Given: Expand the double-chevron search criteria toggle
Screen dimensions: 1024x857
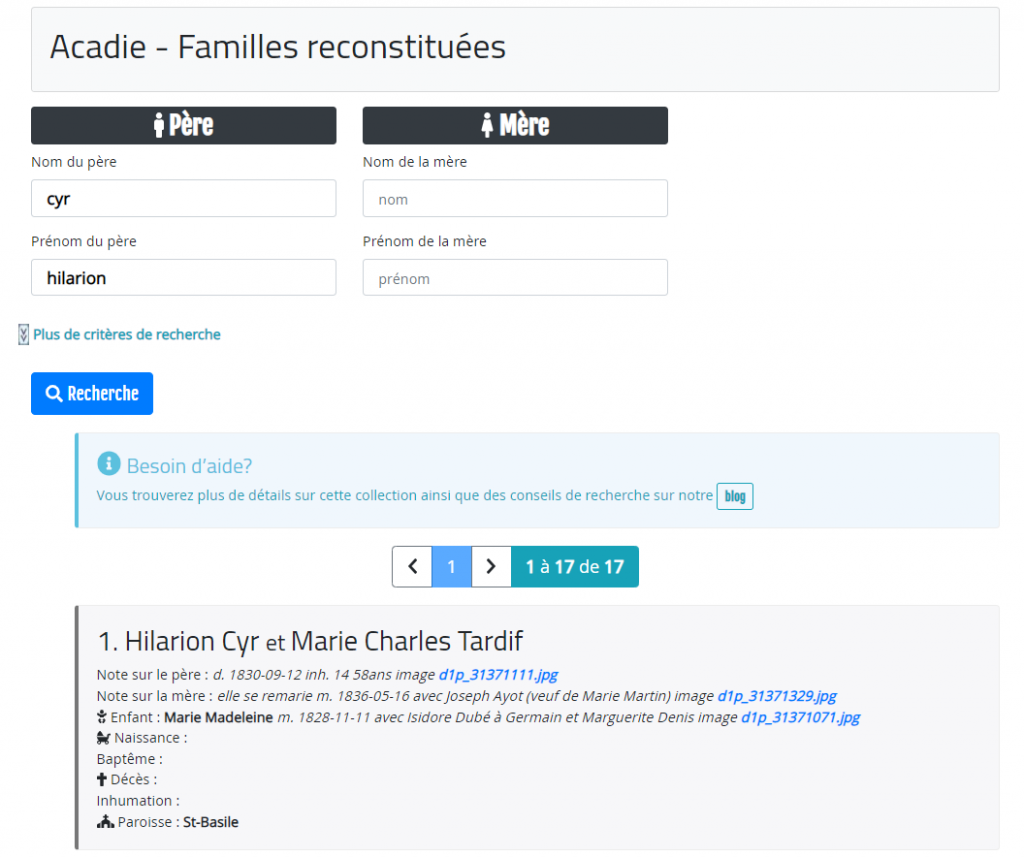Looking at the screenshot, I should [23, 335].
